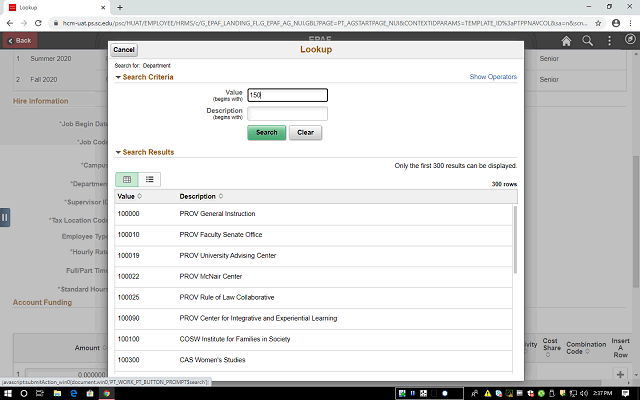Viewport: 640px width, 400px height.
Task: Click the left side panel pause tab
Action: coord(5,217)
